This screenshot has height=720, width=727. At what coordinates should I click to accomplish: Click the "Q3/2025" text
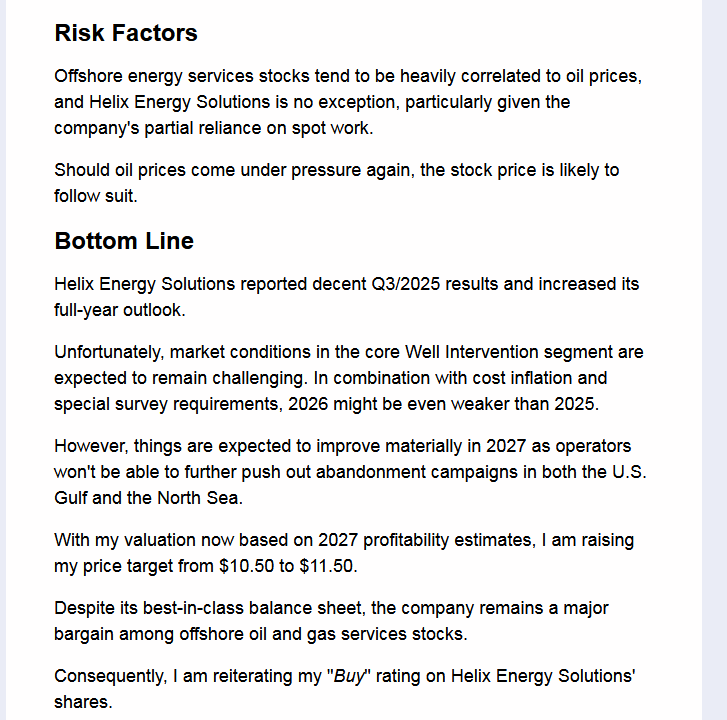point(405,284)
